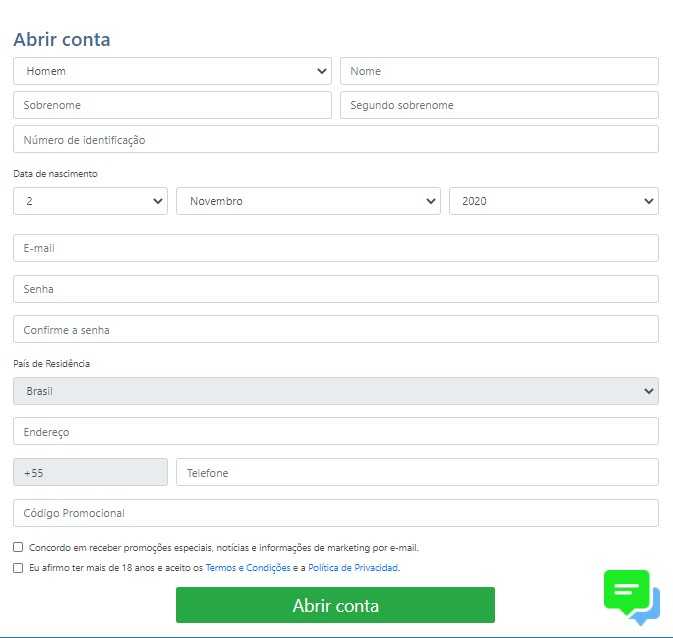
Task: Click the País de Residência label
Action: [x=52, y=364]
